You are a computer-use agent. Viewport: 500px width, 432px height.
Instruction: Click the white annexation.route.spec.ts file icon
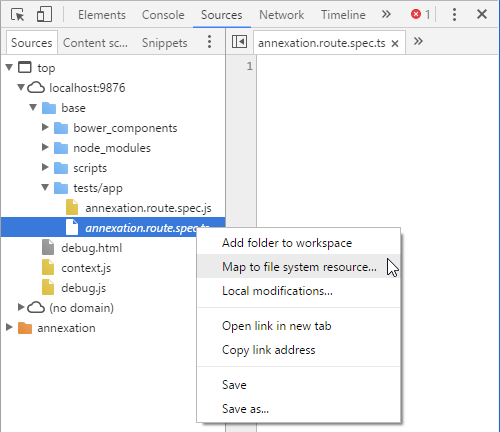click(72, 227)
